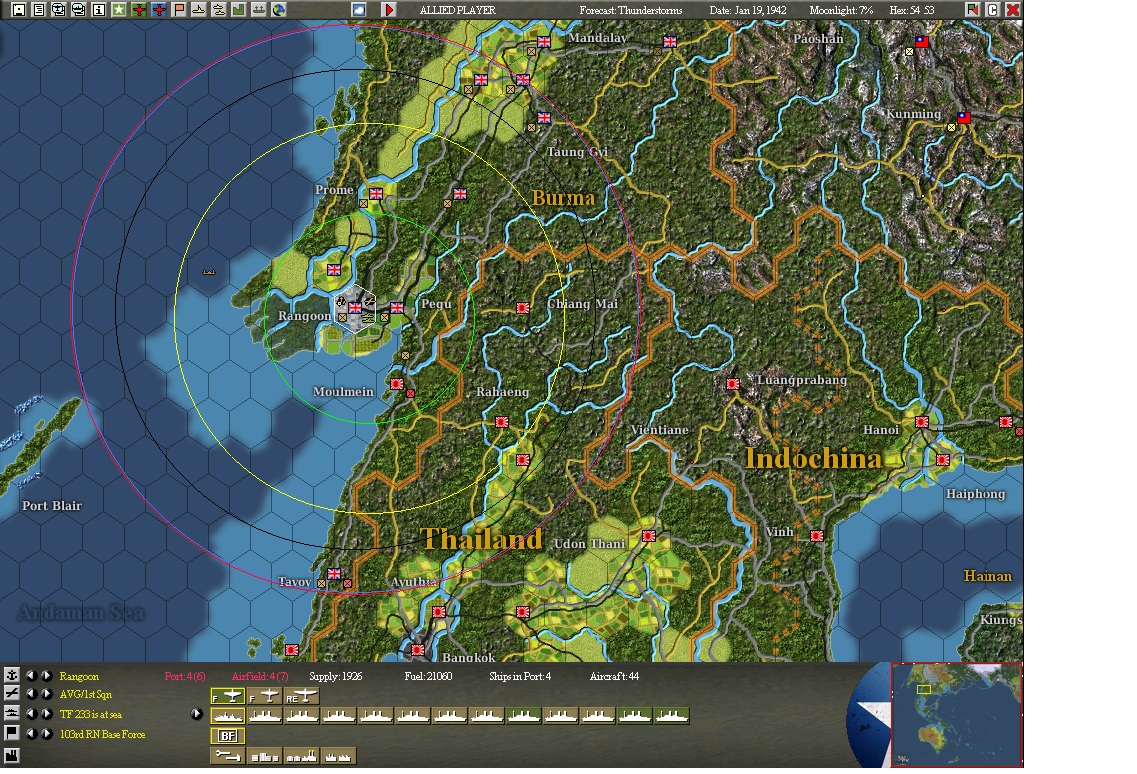Click the single ship silhouette toolbar icon
Viewport: 1137px width, 774px height.
click(199, 9)
